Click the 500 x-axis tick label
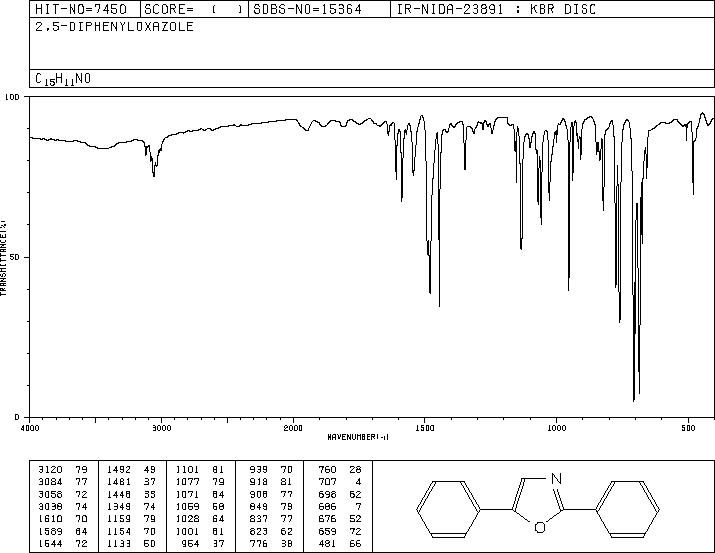Screen dimensions: 715x553 click(x=689, y=428)
